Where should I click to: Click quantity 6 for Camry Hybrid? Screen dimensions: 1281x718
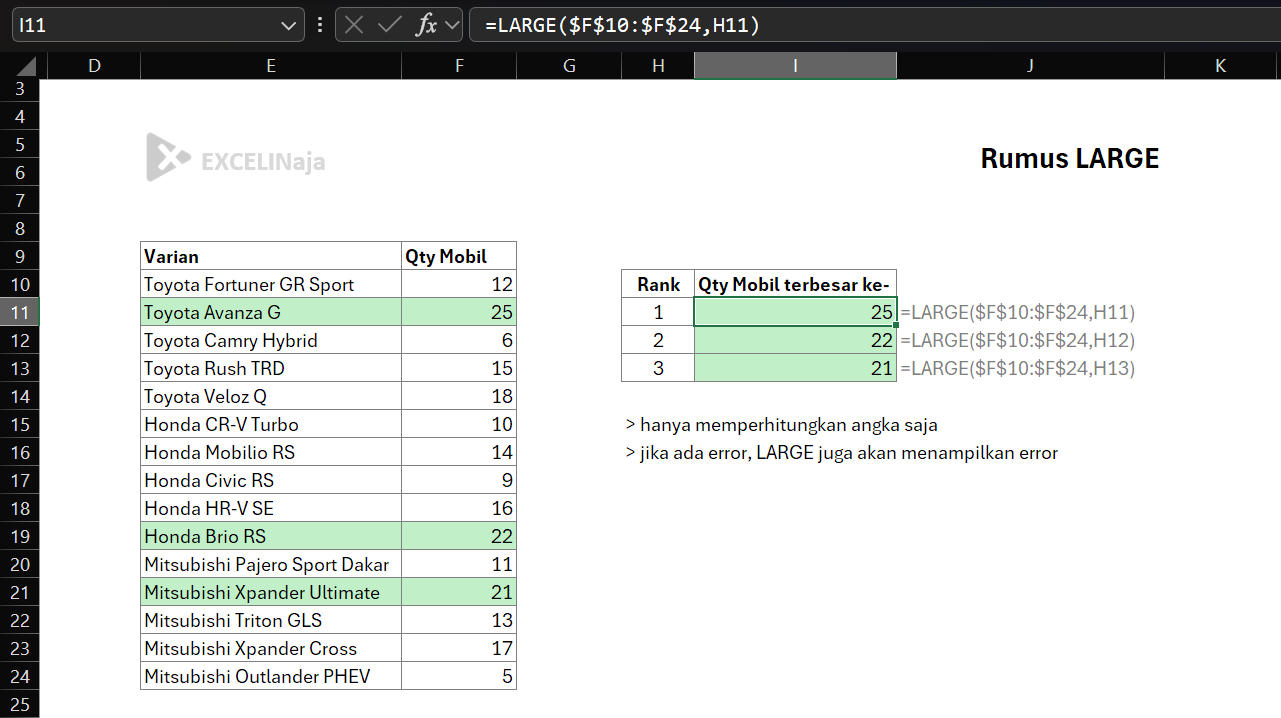[459, 340]
